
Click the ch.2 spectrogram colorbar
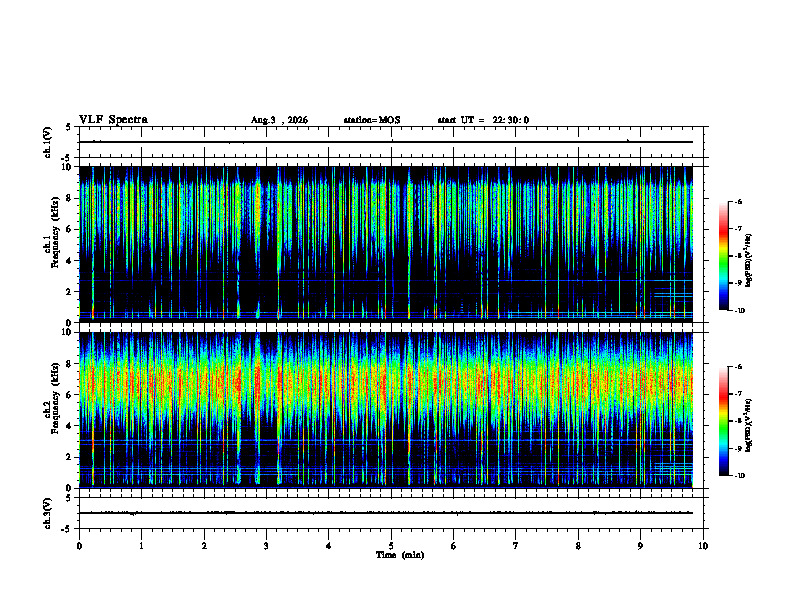click(x=723, y=421)
